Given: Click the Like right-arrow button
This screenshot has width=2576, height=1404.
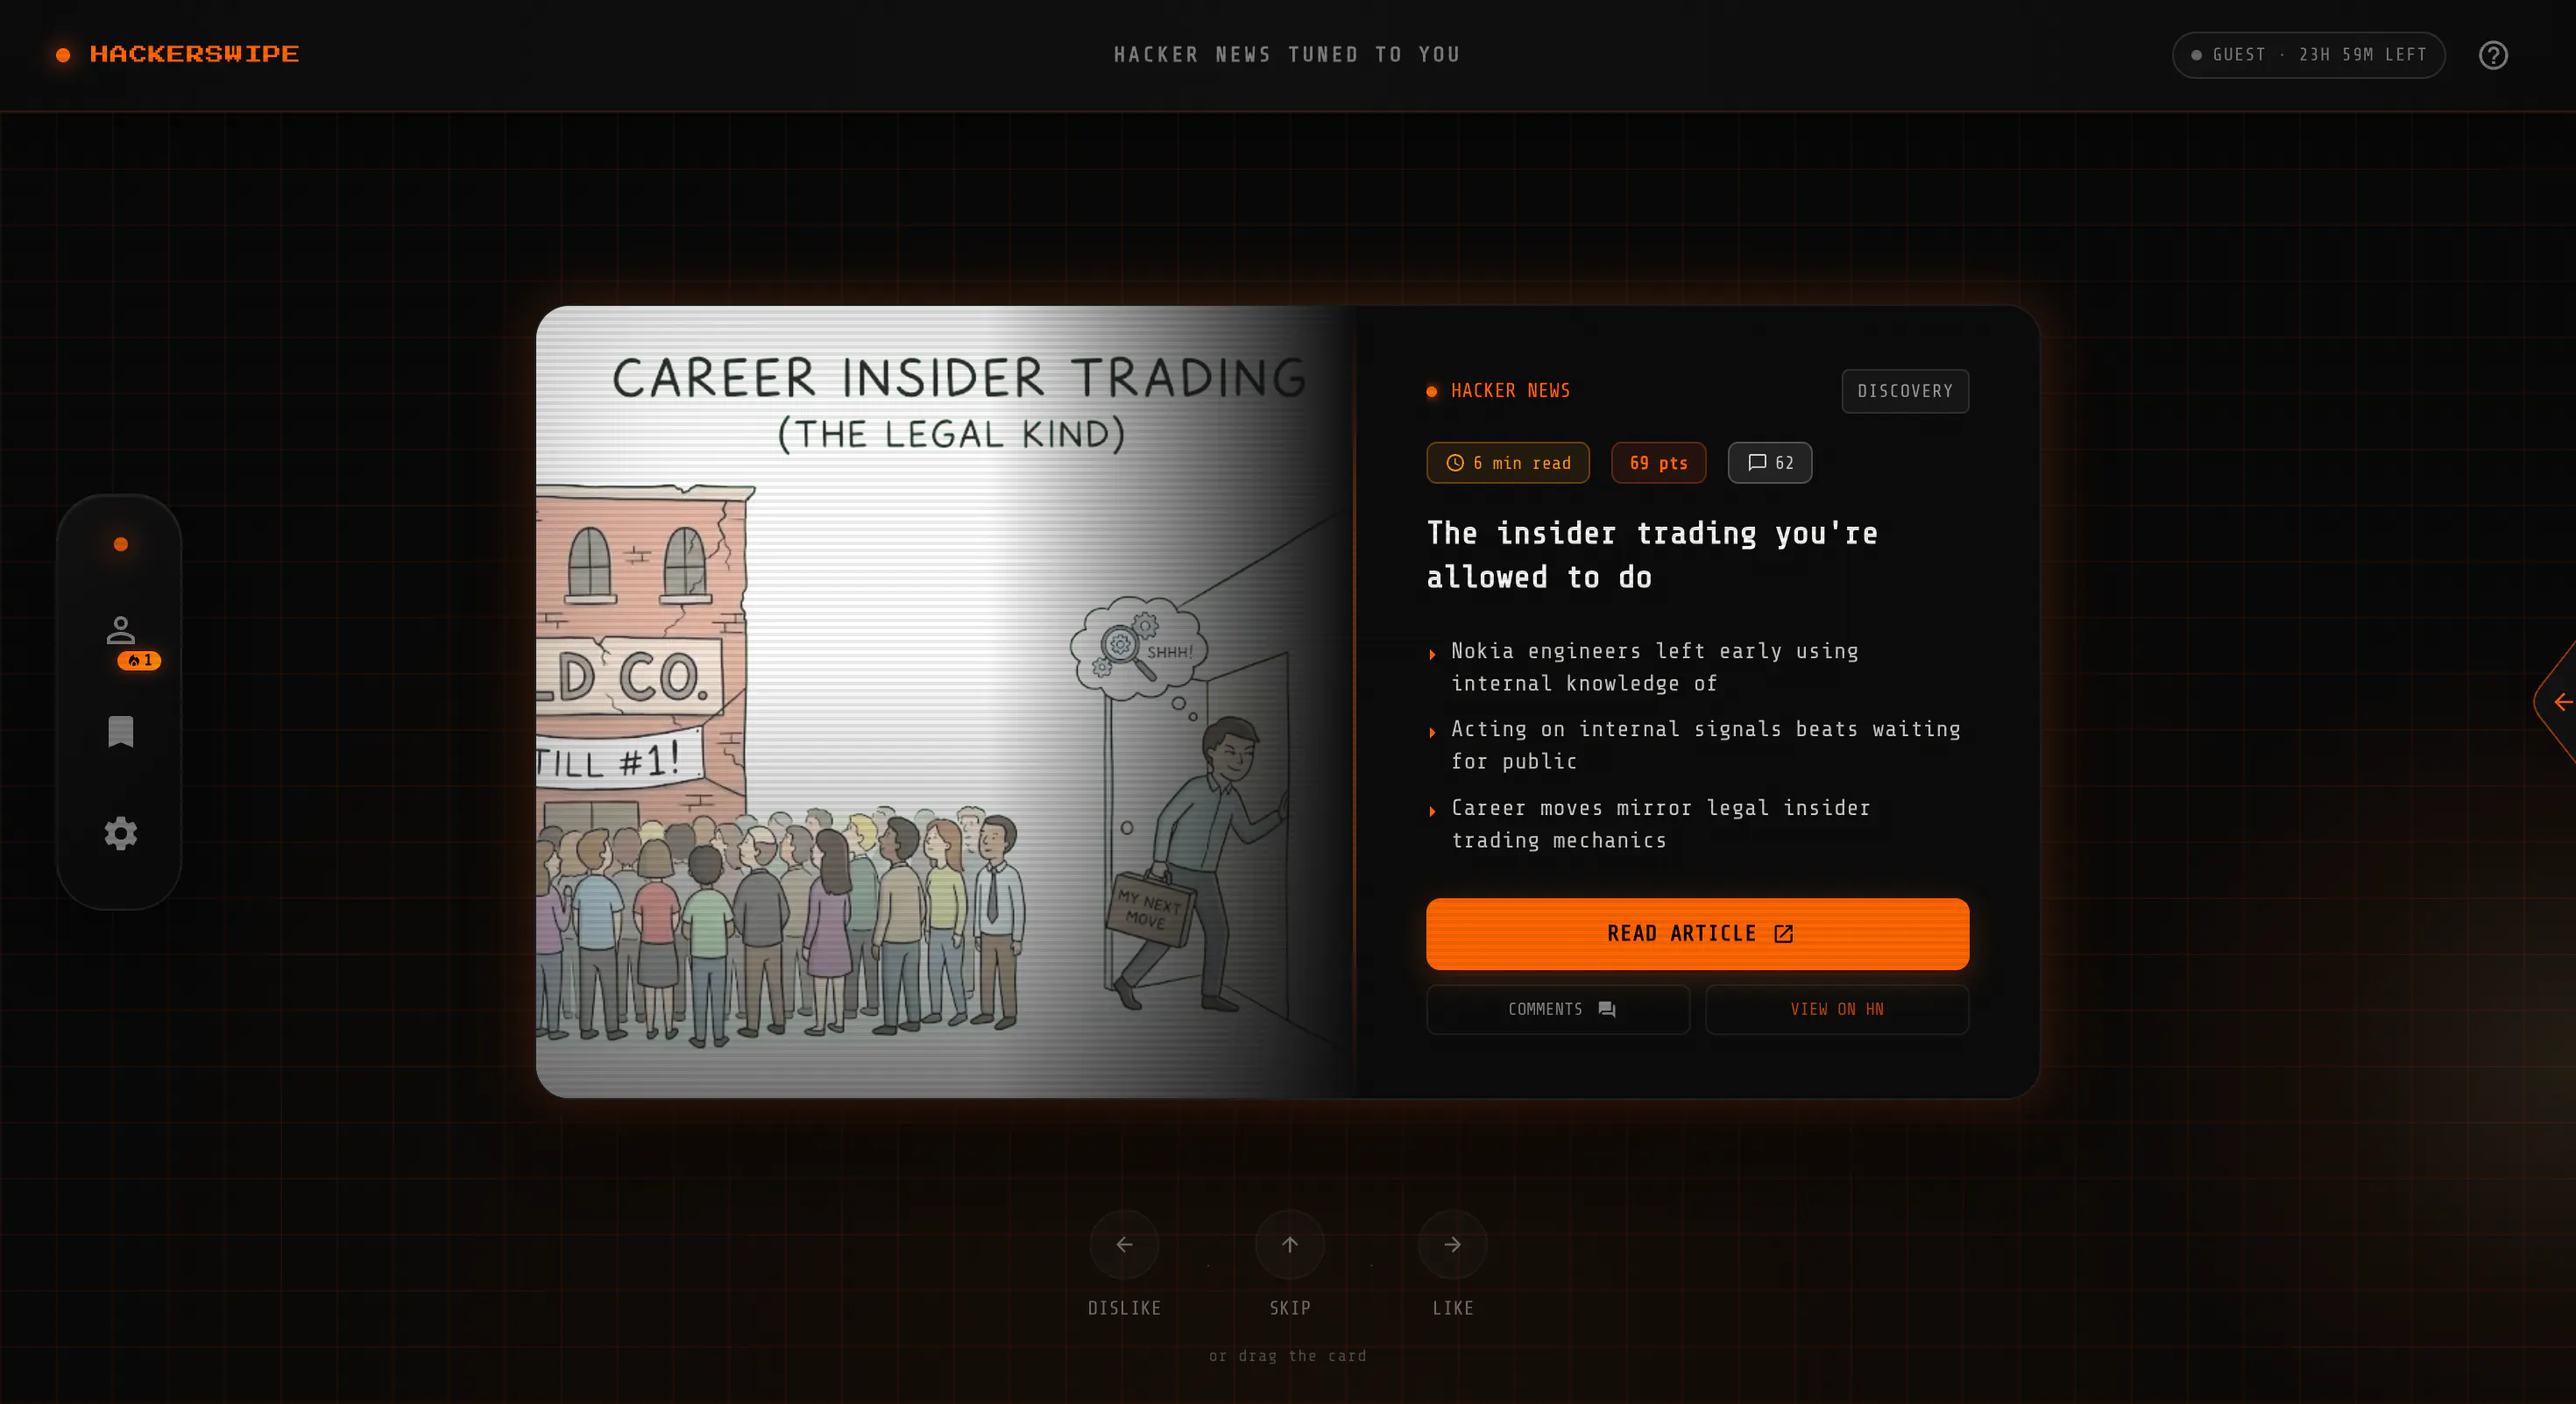Looking at the screenshot, I should (1452, 1244).
